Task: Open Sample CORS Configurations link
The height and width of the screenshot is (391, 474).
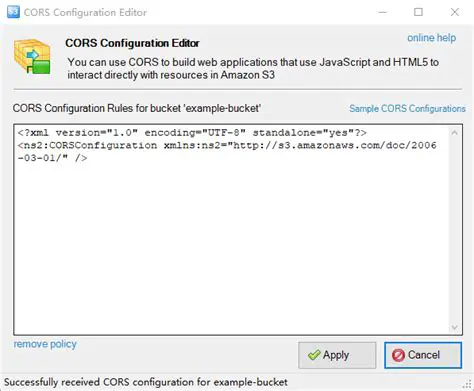Action: pos(407,109)
